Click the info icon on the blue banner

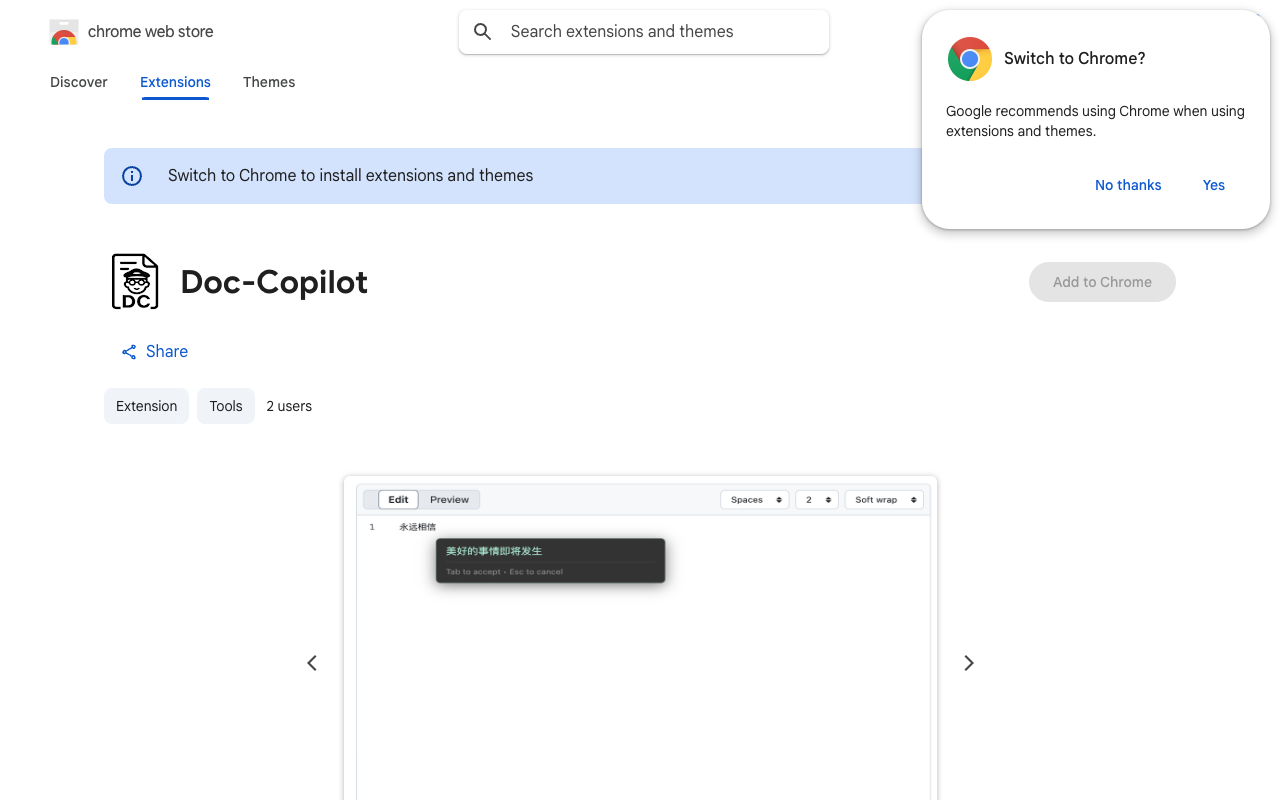coord(131,175)
